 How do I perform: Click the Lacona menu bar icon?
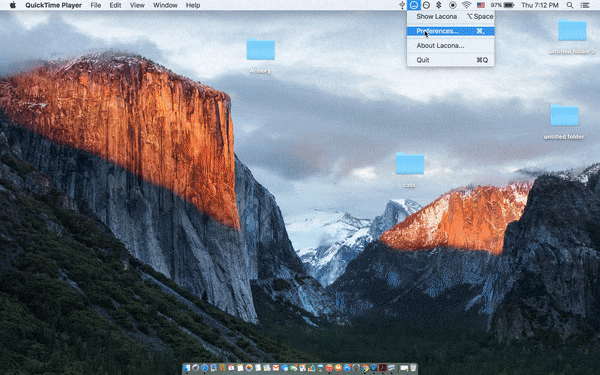413,5
